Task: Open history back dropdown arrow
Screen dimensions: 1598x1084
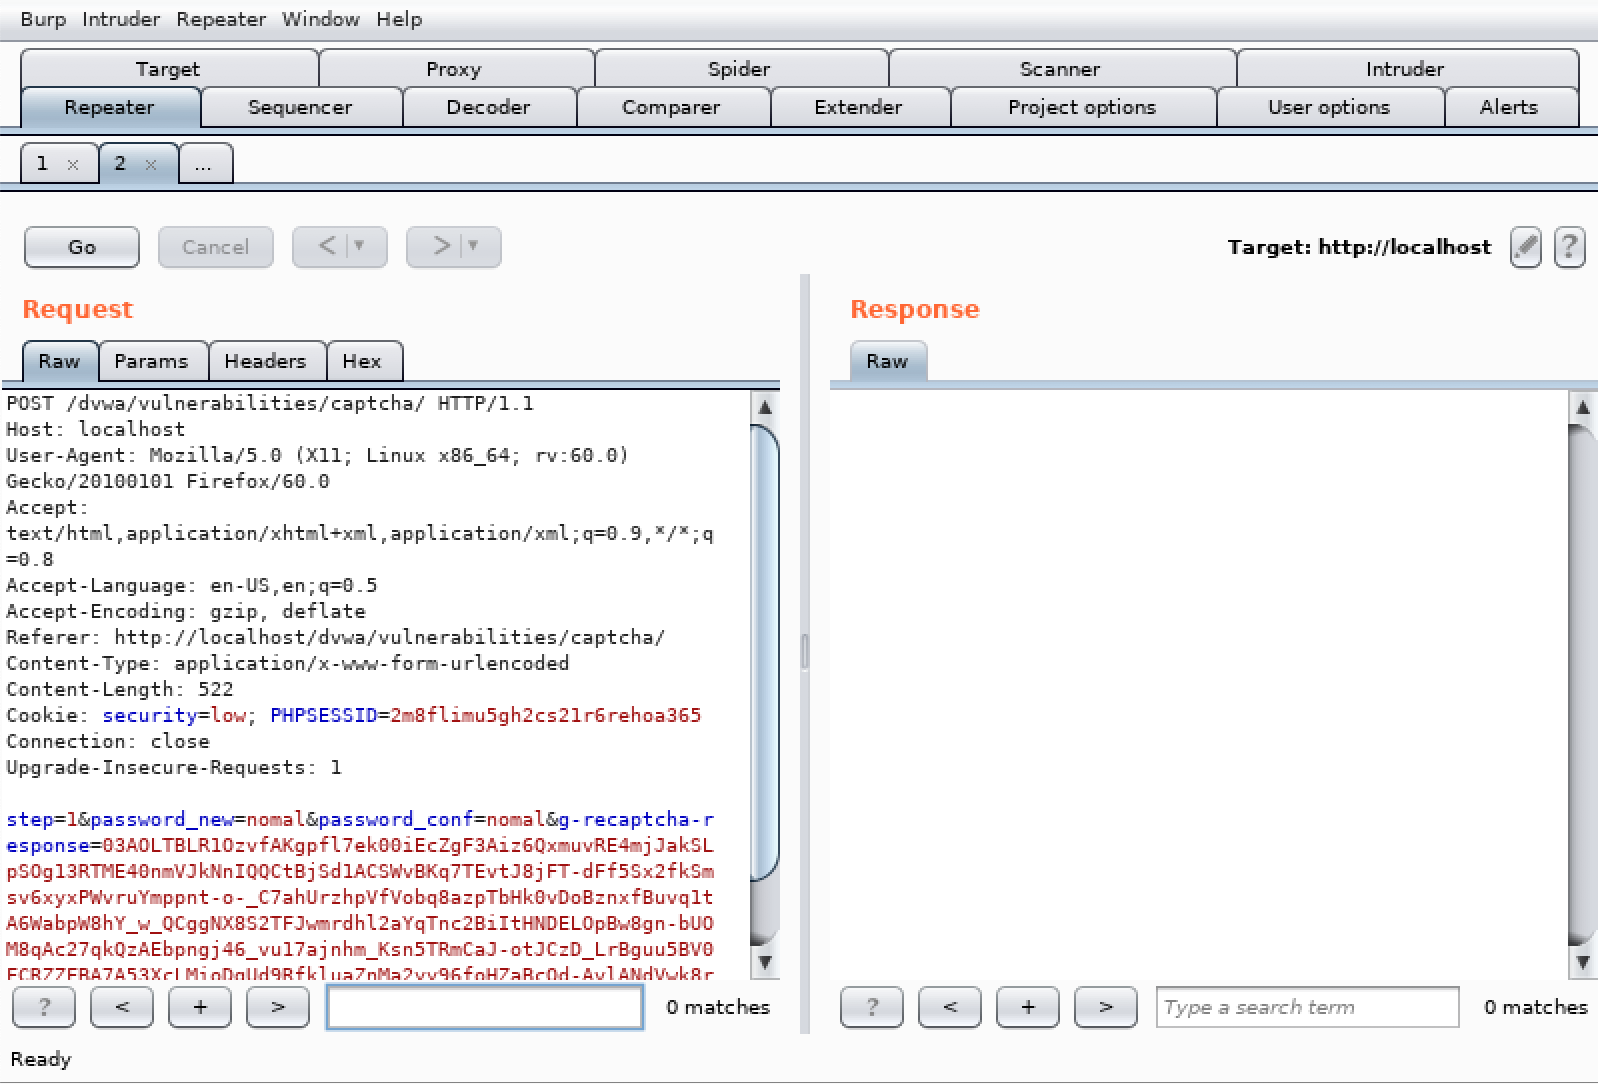Action: pos(360,246)
